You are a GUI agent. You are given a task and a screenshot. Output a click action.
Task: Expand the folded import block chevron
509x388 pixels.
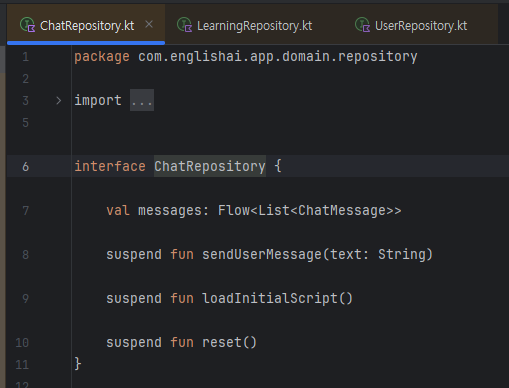coord(58,100)
